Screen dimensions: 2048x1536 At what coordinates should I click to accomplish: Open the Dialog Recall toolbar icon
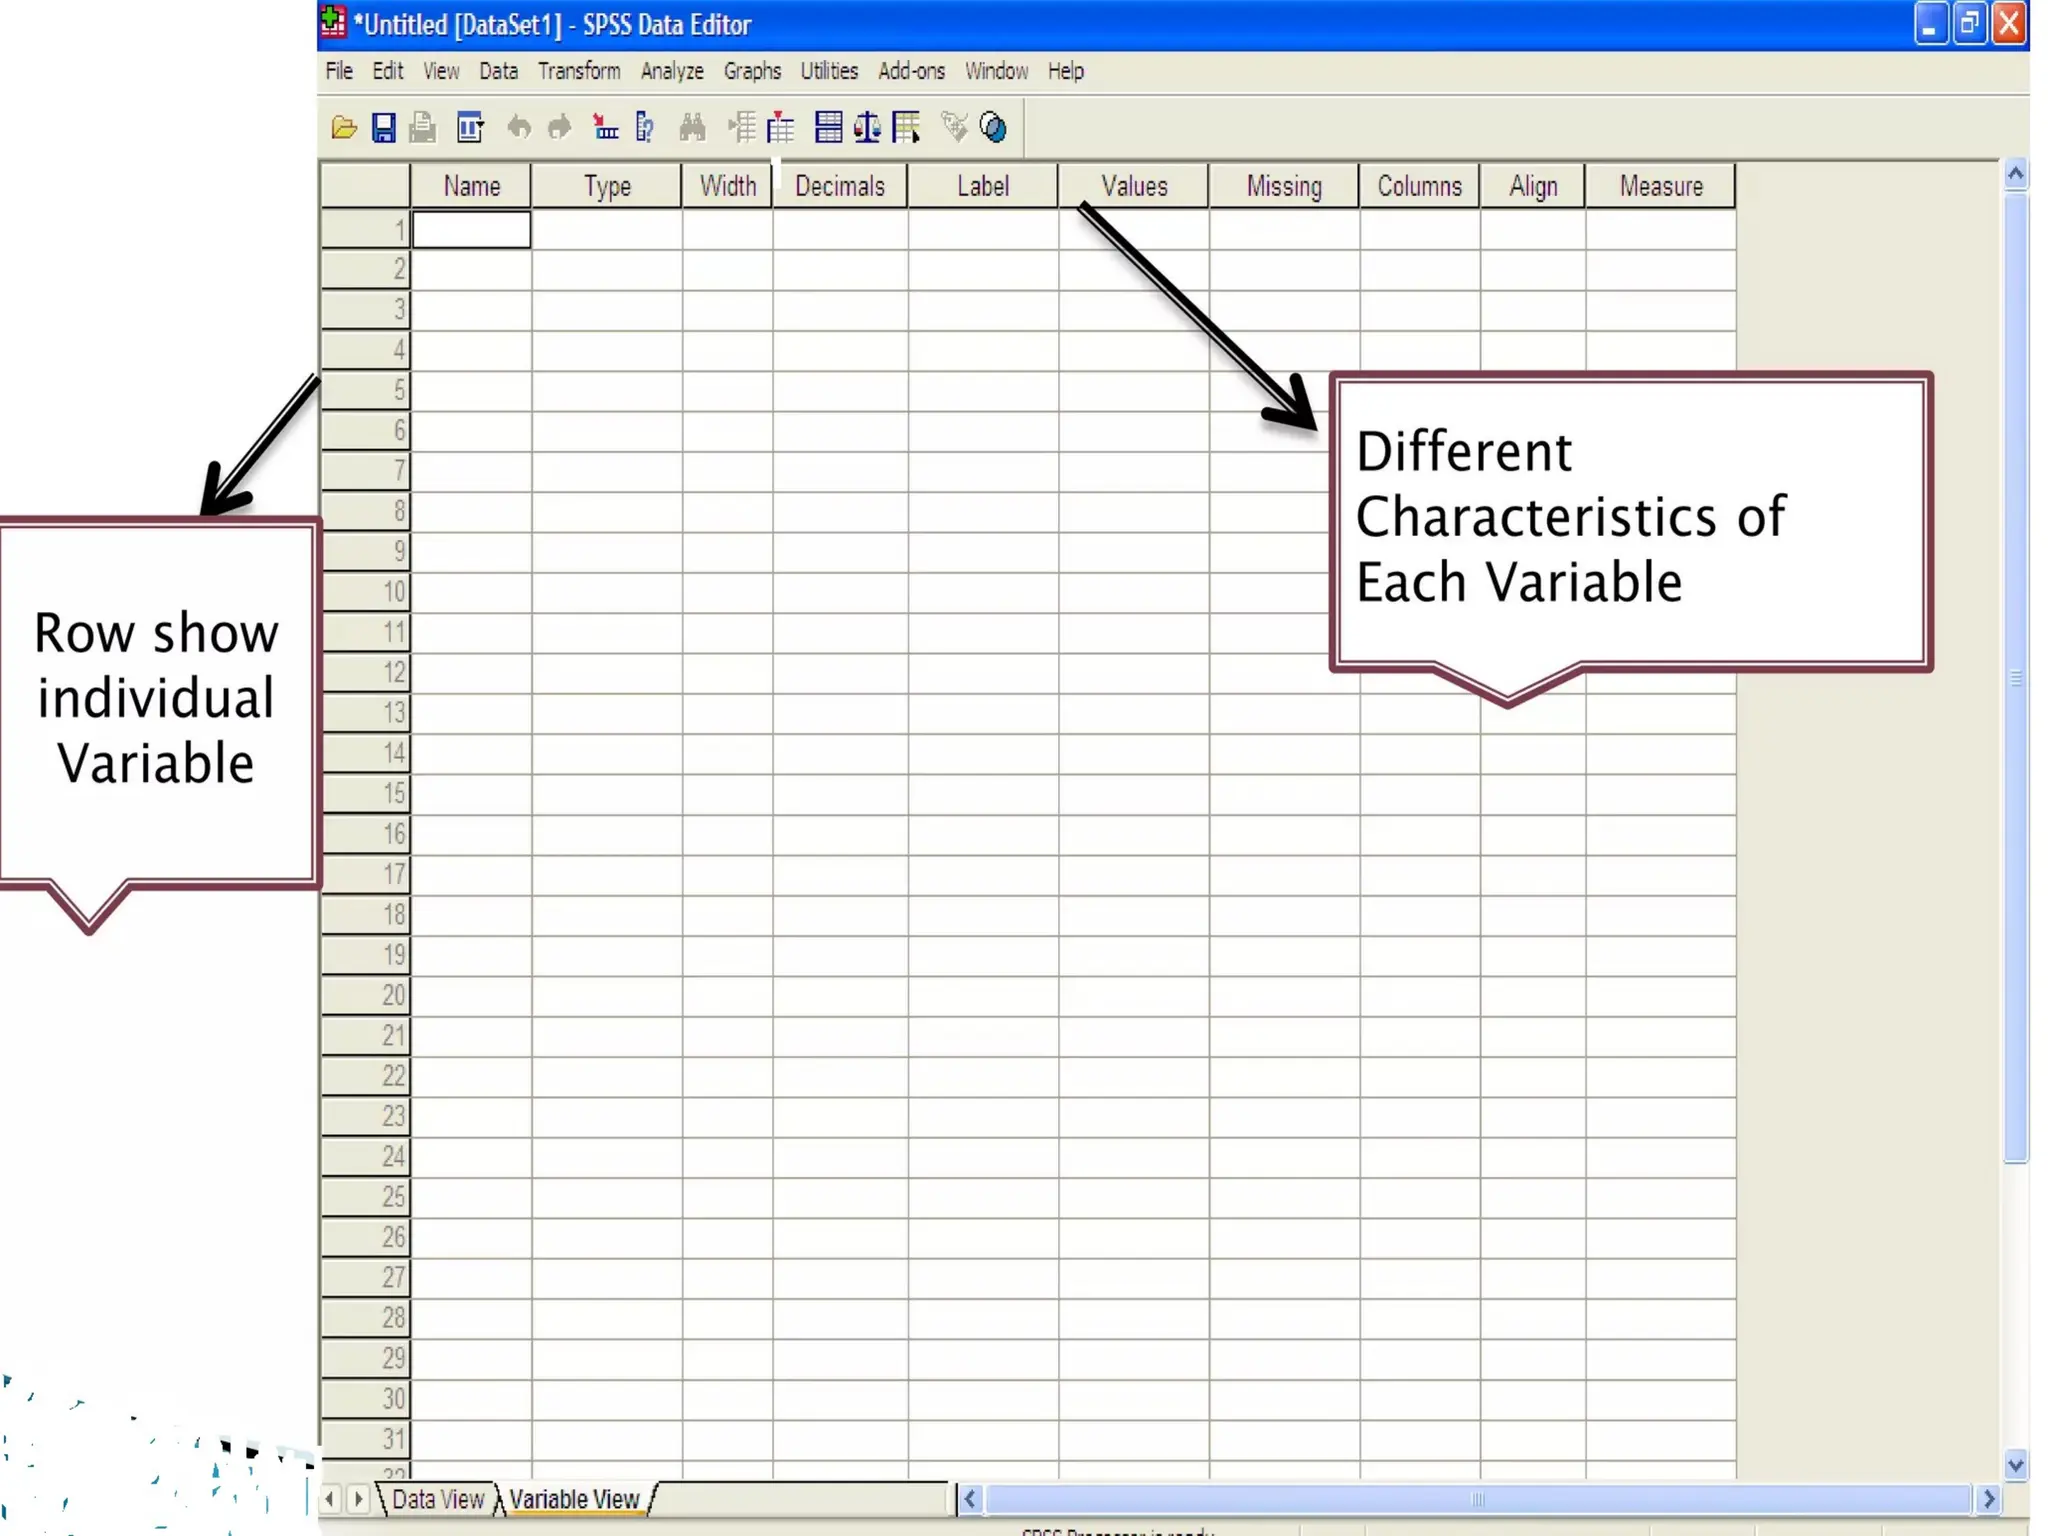(470, 128)
